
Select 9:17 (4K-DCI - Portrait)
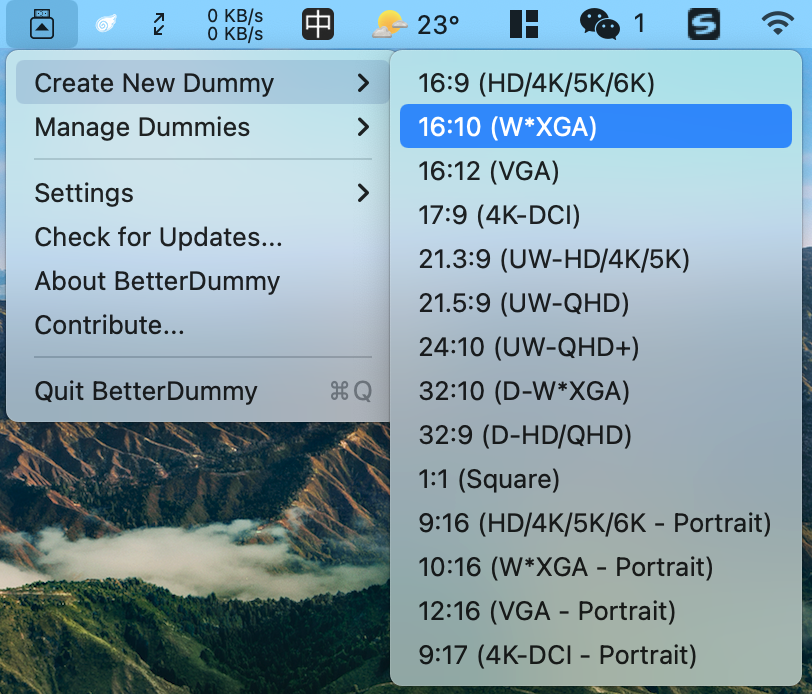coord(596,655)
